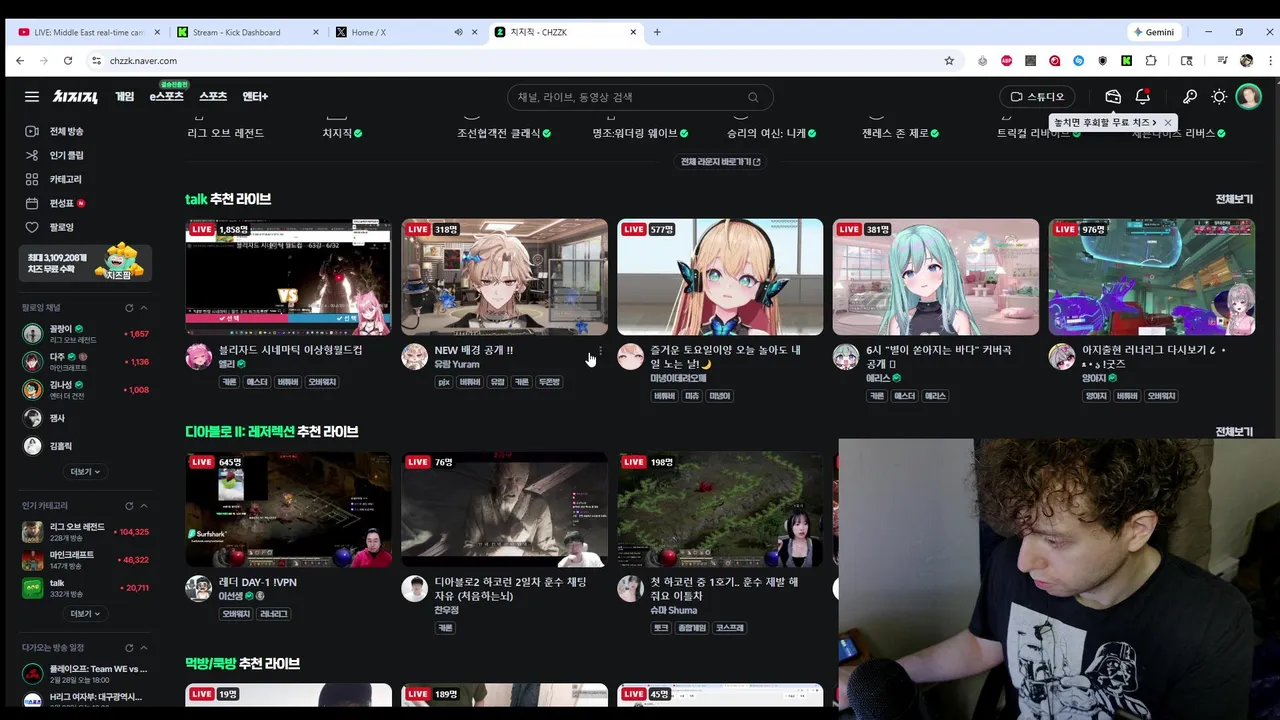Open options for NEW 배경 공개 stream
This screenshot has width=1280, height=720.
(600, 352)
